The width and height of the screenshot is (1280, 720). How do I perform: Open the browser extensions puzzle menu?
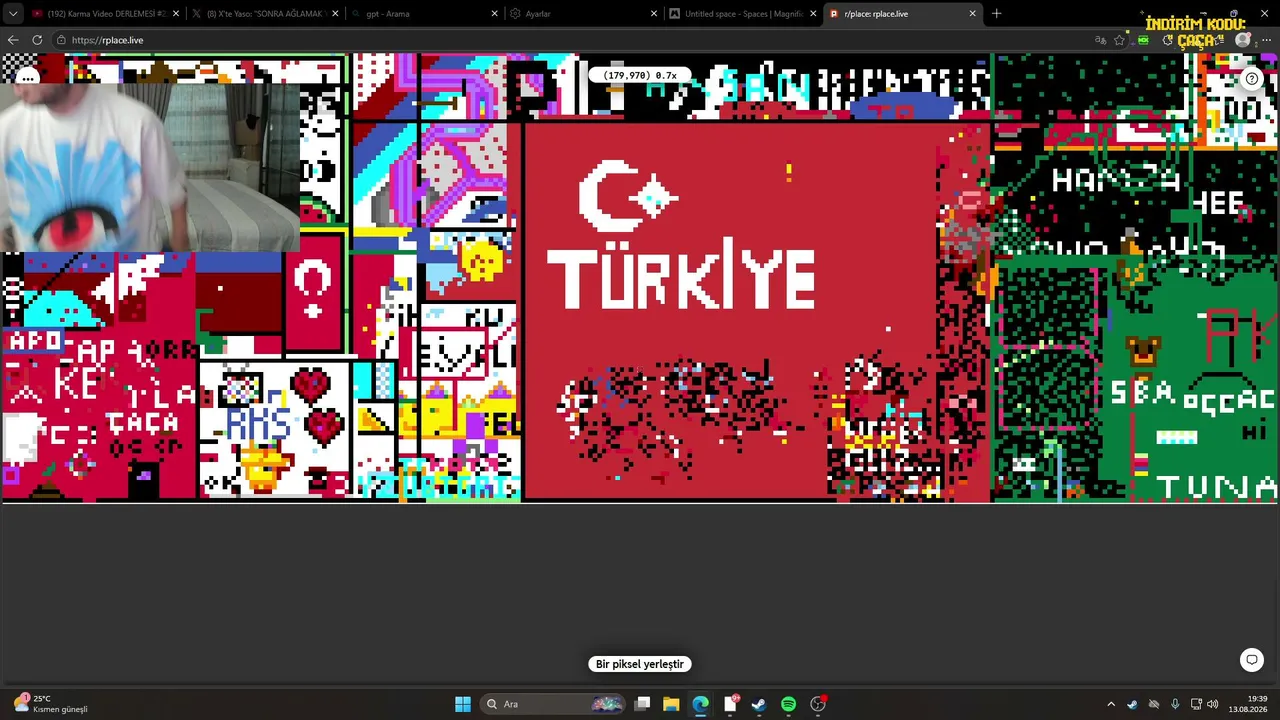[1168, 40]
